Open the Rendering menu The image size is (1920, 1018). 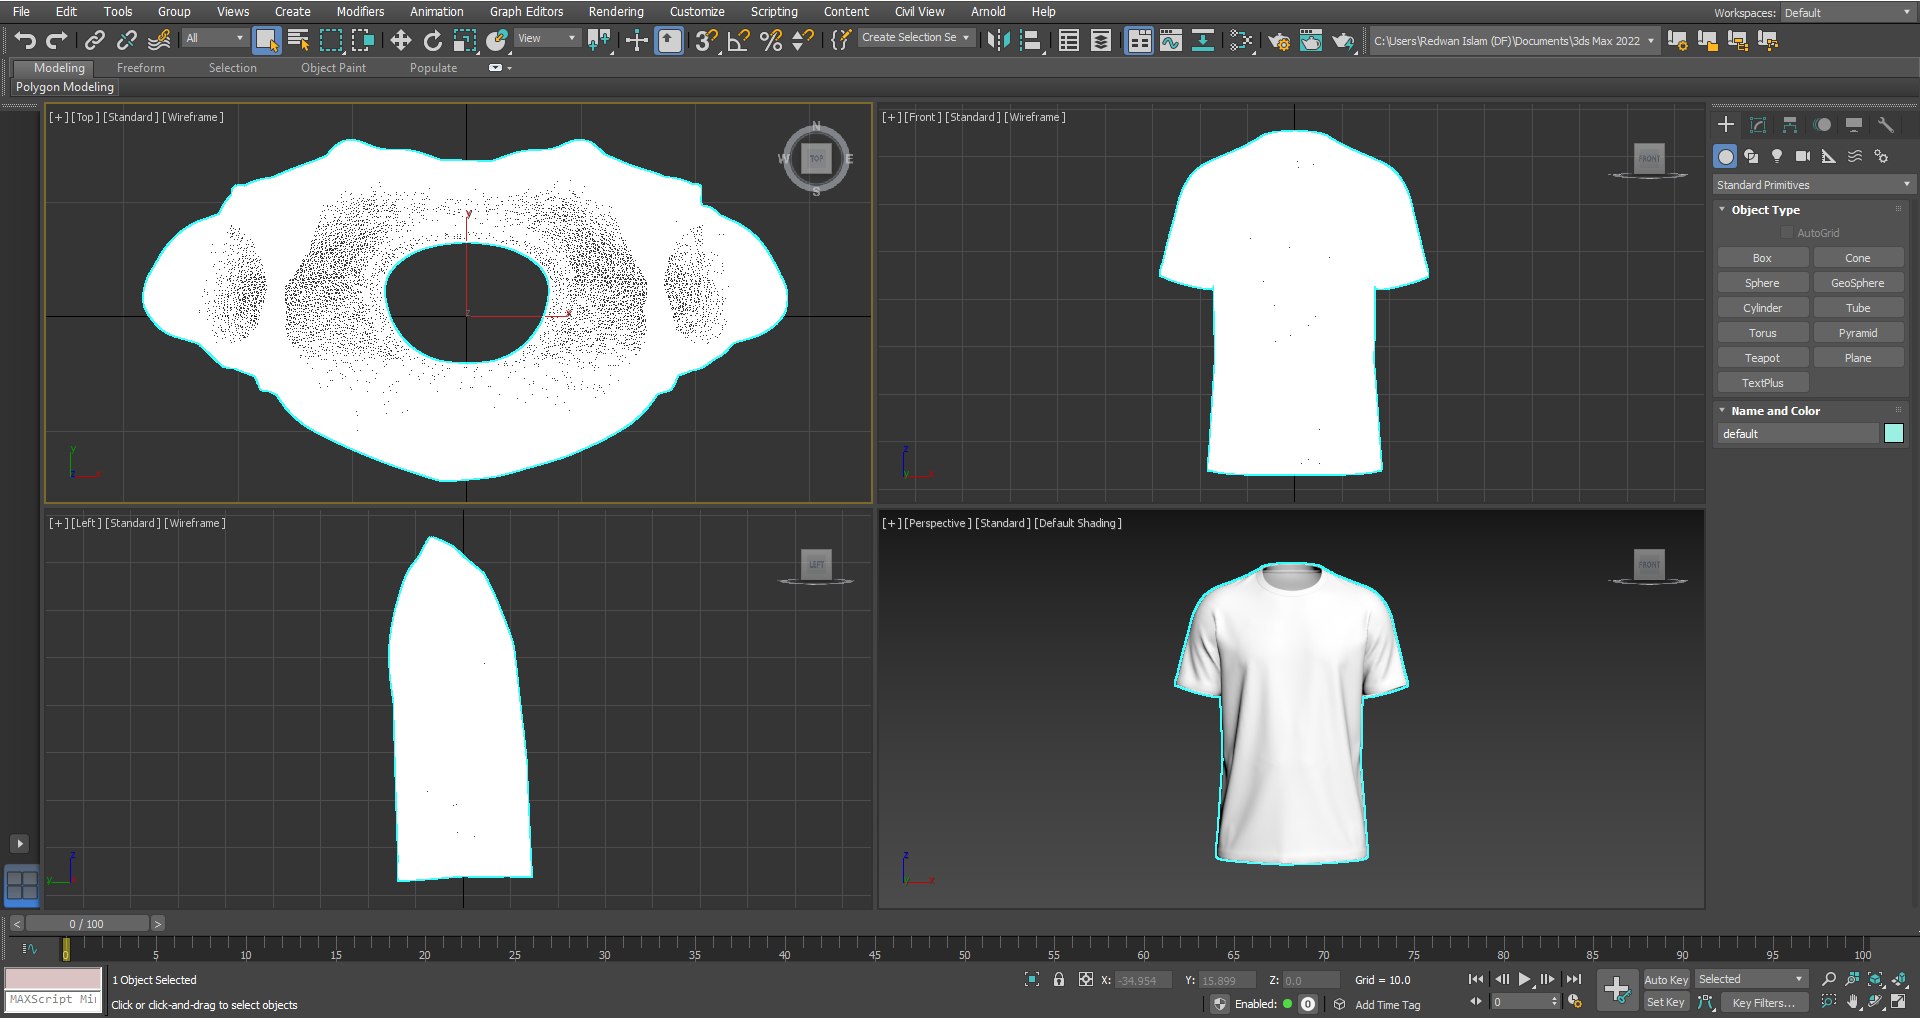[x=616, y=12]
